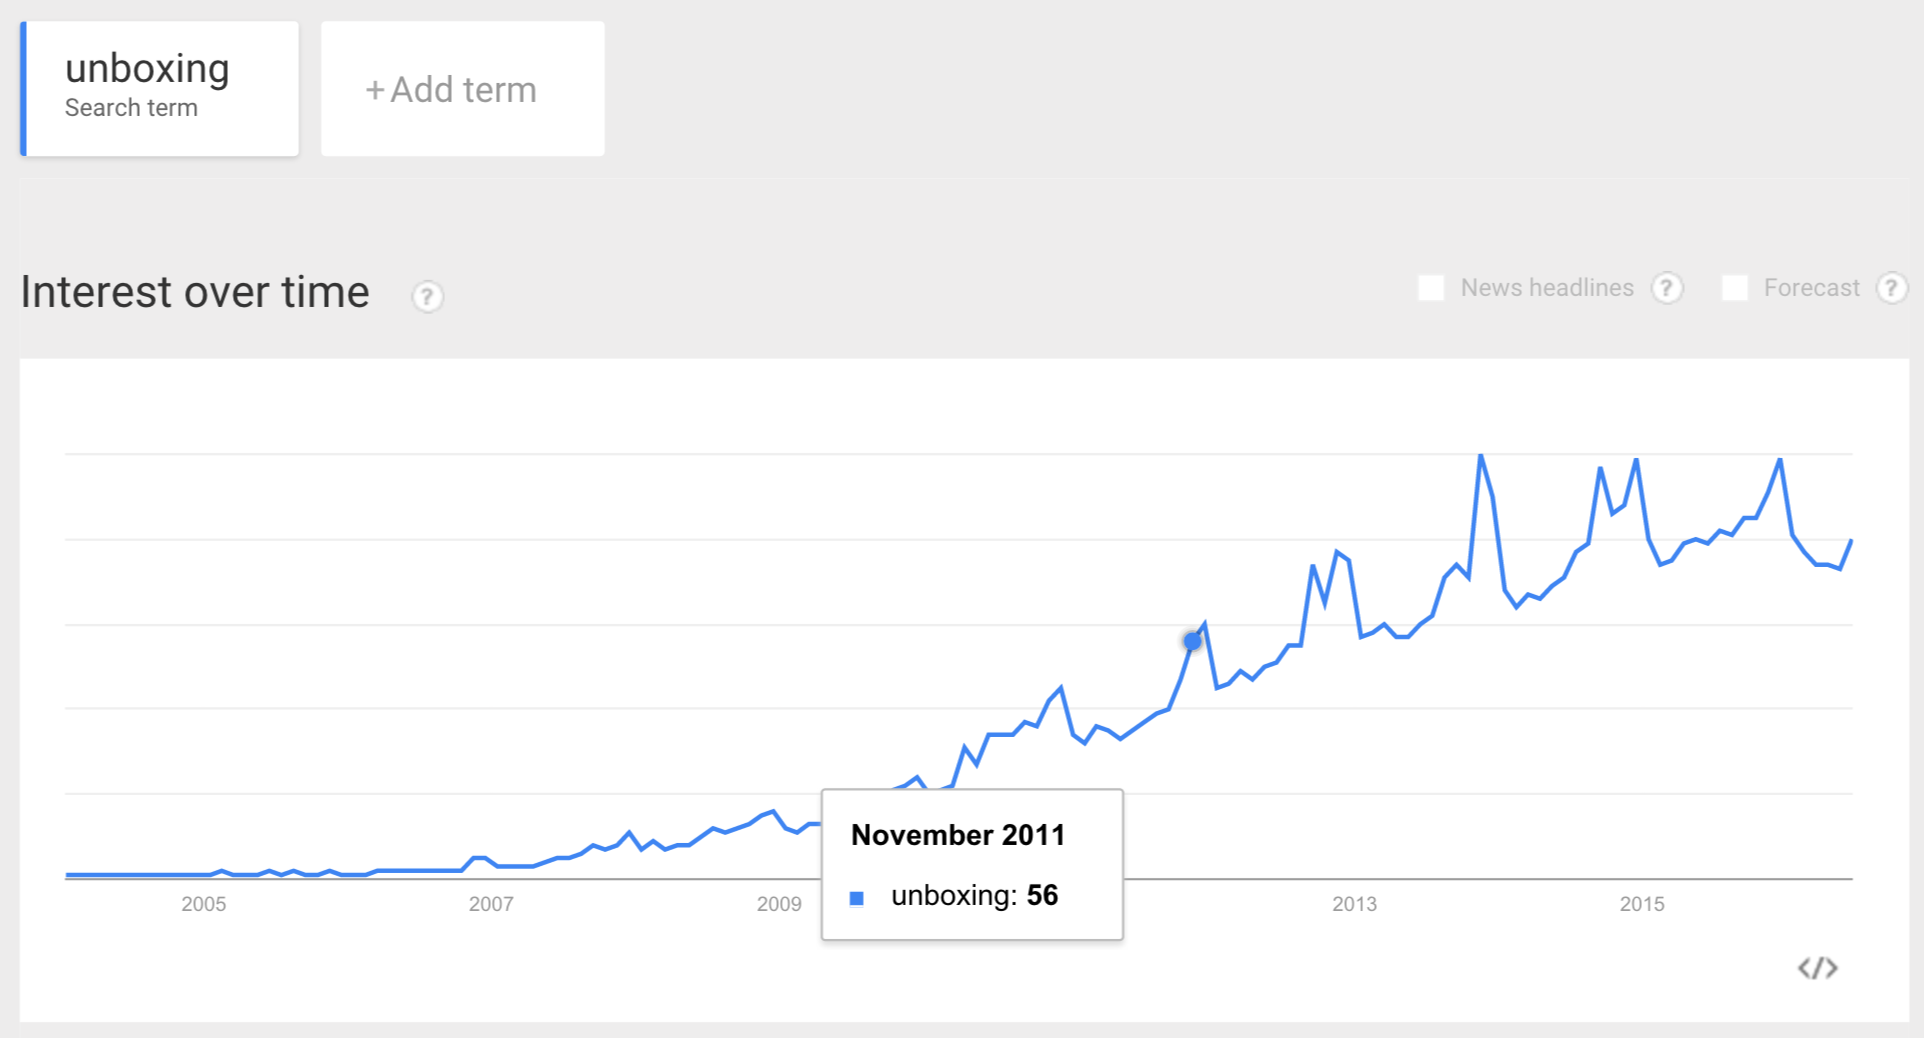Enable the News headlines checkbox

click(1431, 288)
